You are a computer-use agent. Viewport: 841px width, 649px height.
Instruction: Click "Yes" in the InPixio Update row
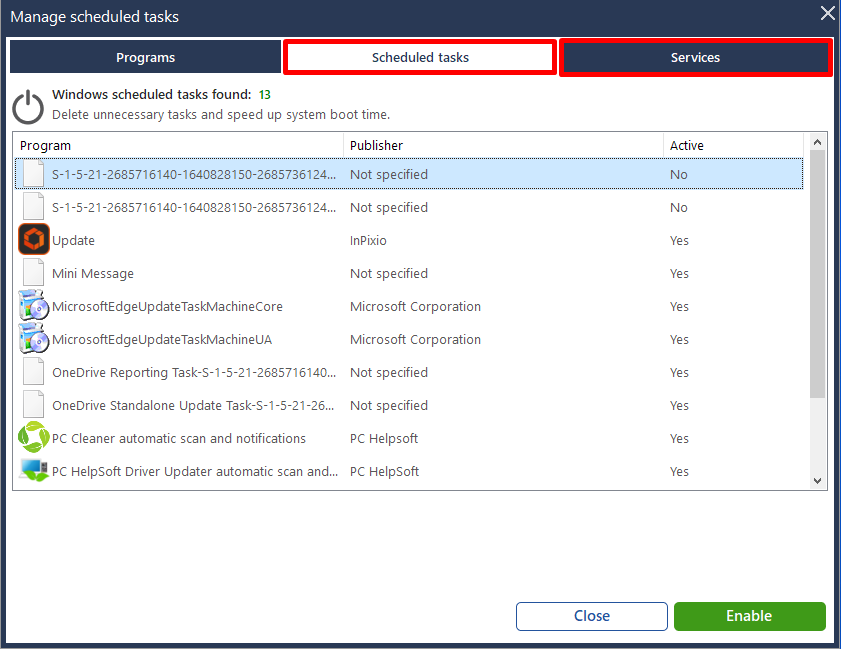679,240
